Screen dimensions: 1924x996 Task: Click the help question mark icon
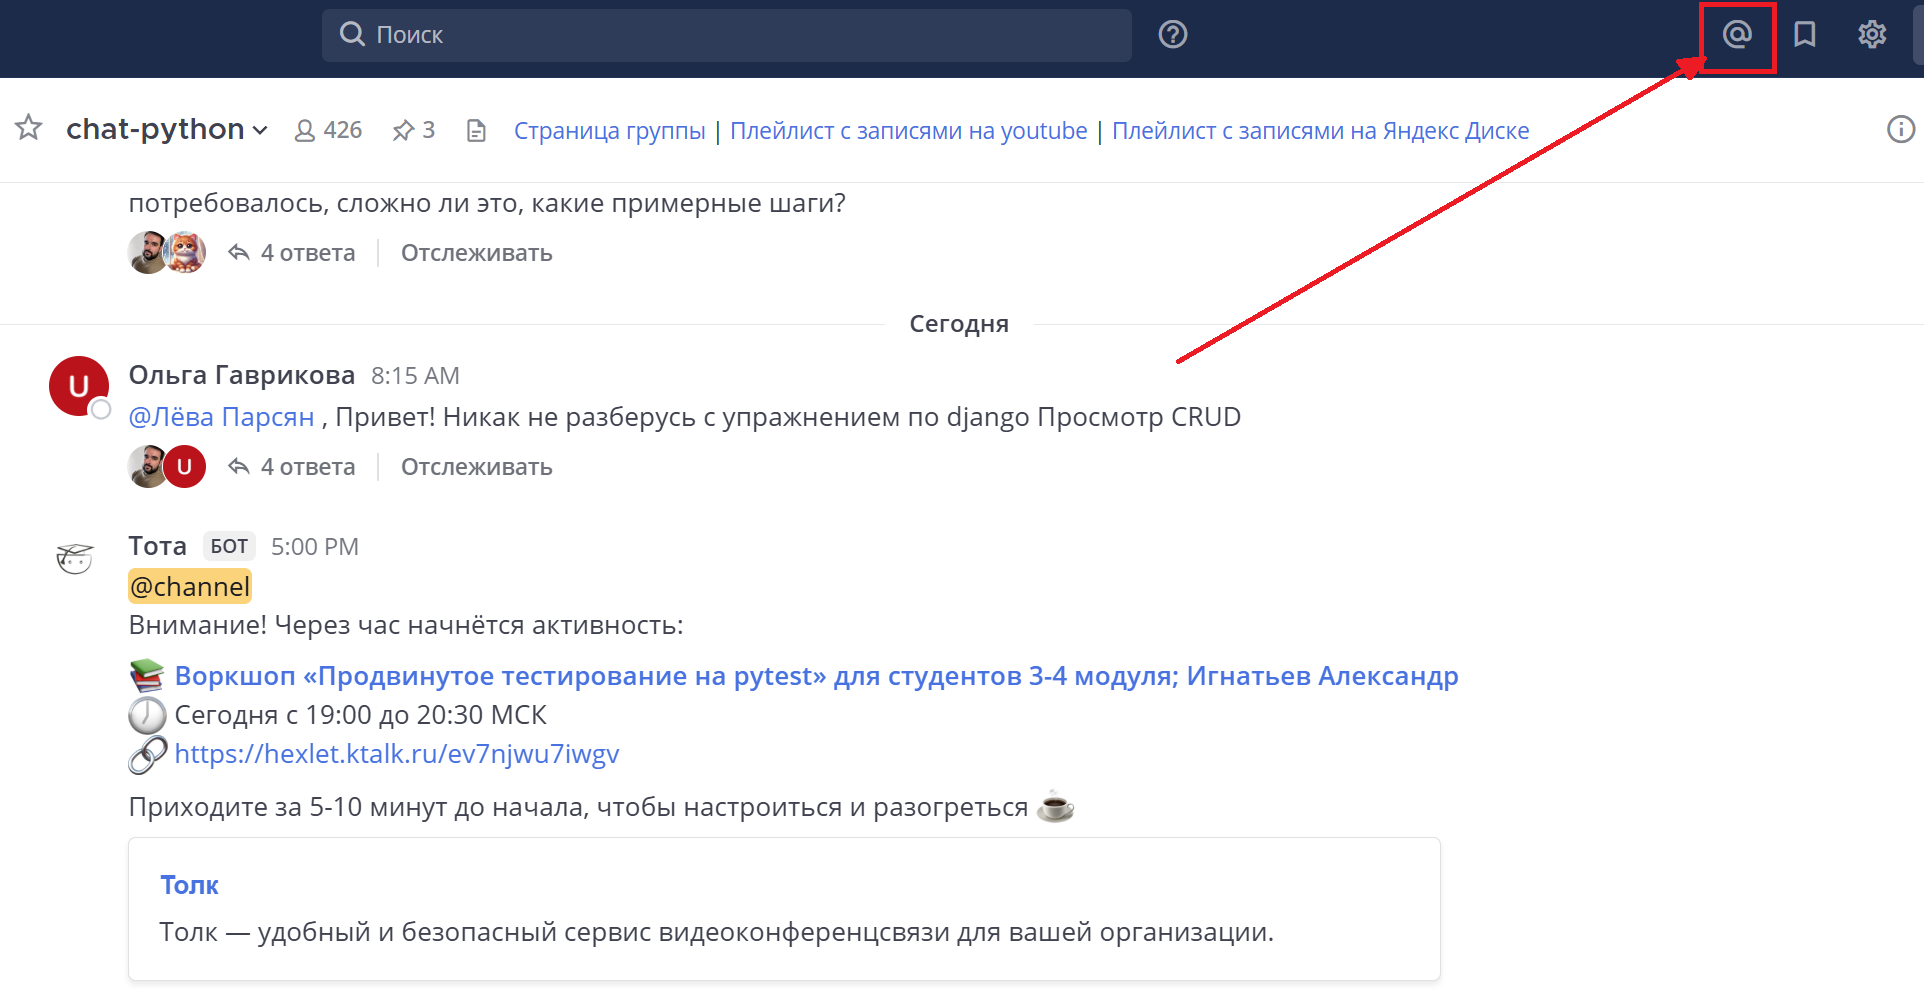point(1172,35)
